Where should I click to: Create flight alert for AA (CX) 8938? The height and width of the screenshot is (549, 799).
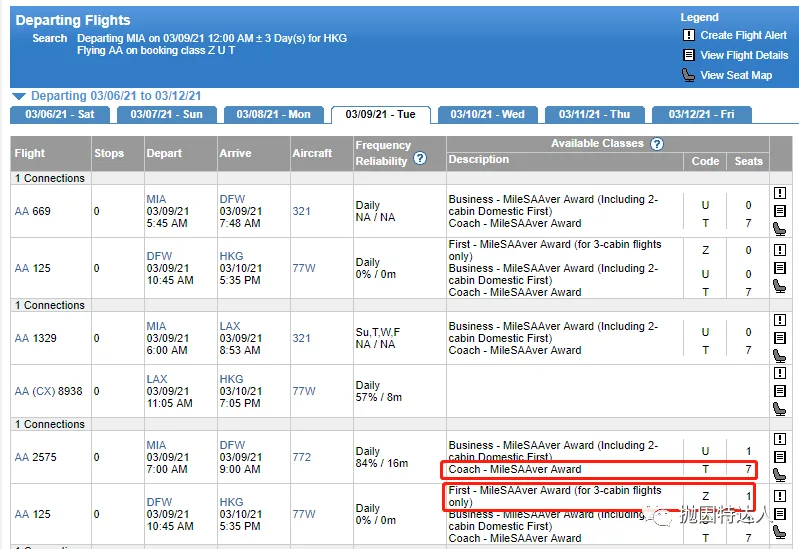(780, 373)
